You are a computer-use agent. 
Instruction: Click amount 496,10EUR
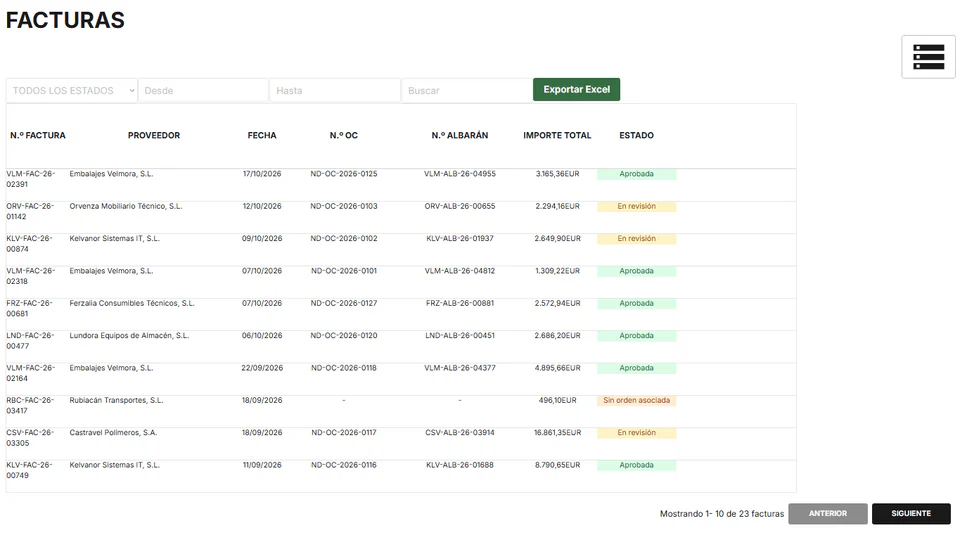(x=557, y=401)
